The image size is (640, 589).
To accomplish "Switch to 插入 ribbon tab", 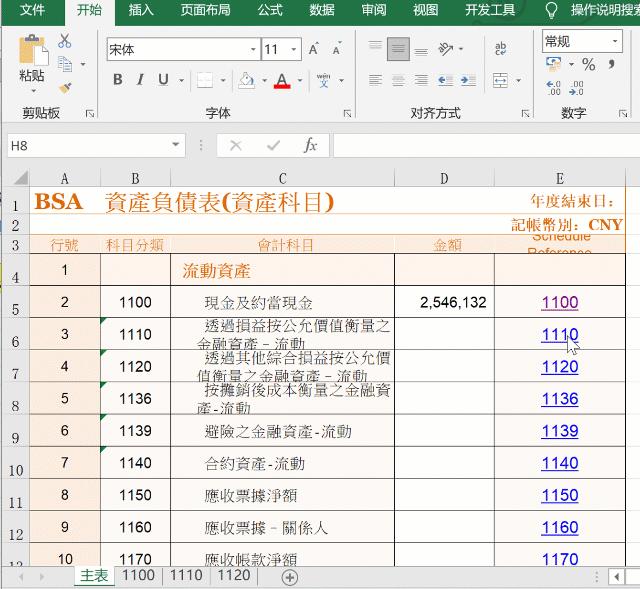I will 141,10.
